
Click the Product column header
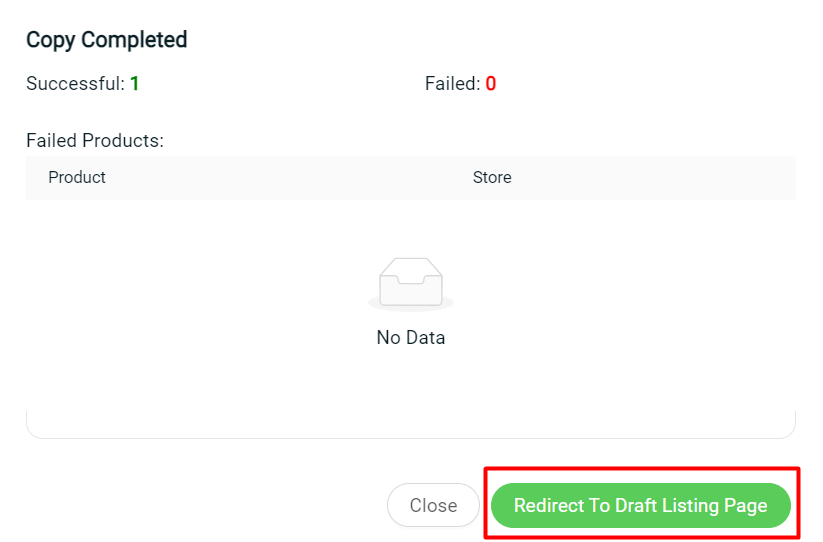pos(77,177)
